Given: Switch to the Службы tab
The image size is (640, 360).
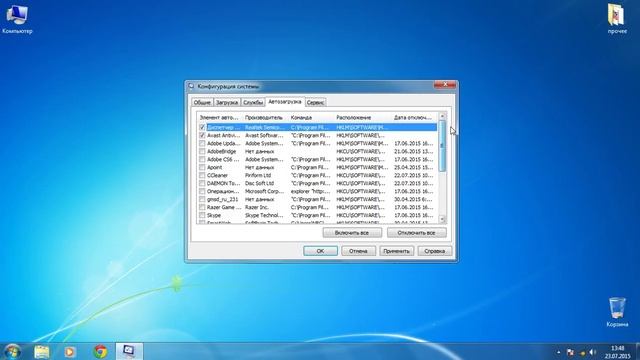Looking at the screenshot, I should (253, 102).
